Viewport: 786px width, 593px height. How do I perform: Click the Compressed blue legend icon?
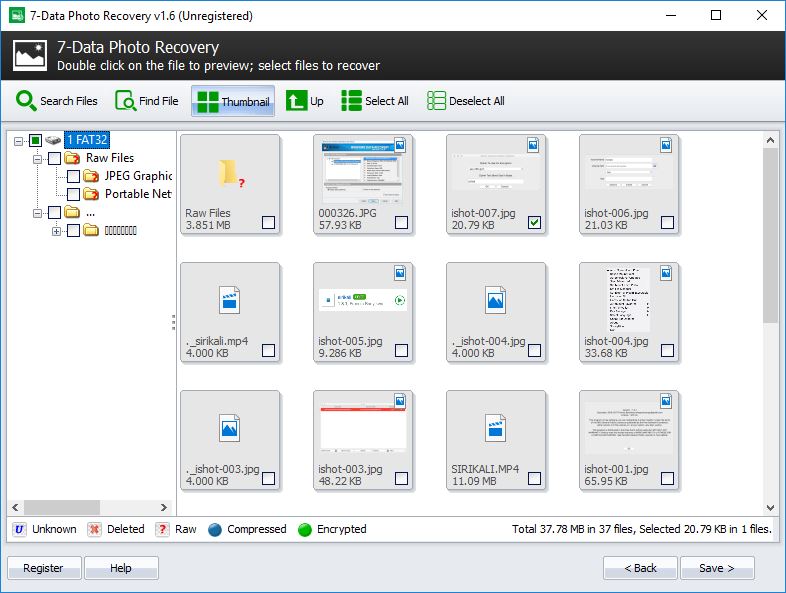[x=215, y=529]
